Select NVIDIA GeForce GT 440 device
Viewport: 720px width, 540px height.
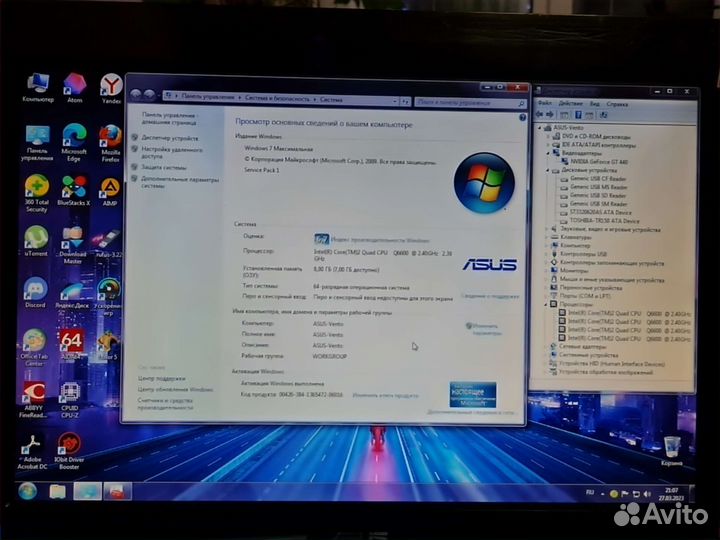coord(598,162)
